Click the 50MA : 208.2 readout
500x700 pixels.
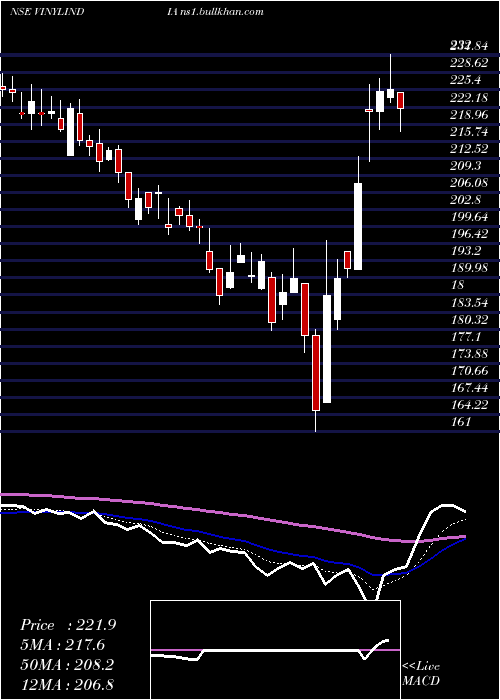pos(67,664)
